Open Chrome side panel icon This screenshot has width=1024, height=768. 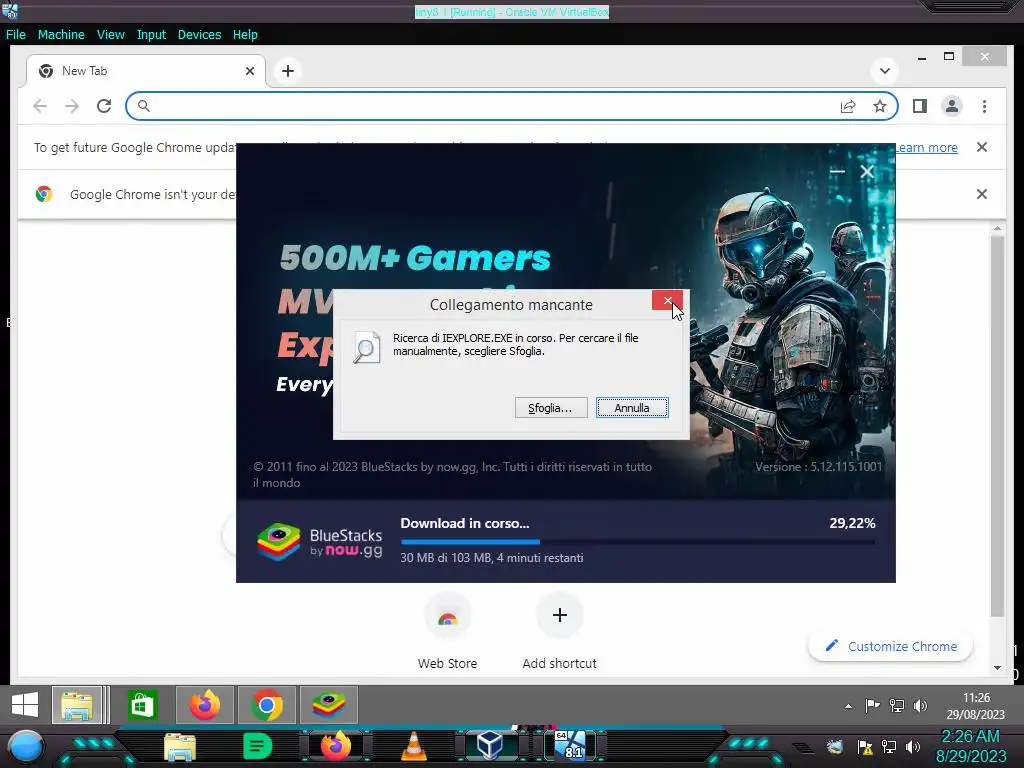[x=920, y=106]
